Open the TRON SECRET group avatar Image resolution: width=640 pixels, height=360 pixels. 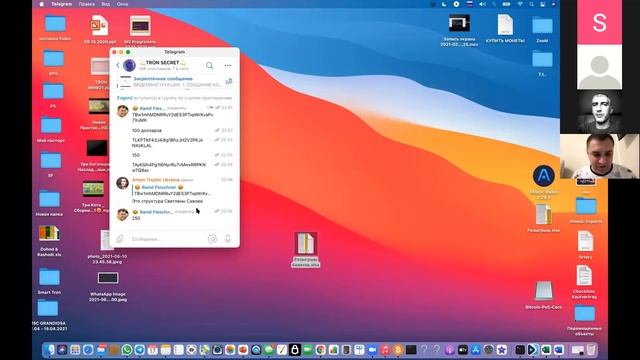[129, 65]
